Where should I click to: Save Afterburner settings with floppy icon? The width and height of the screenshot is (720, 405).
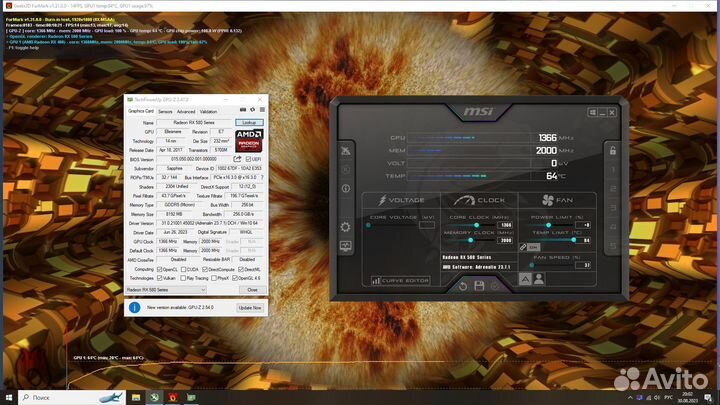[479, 286]
